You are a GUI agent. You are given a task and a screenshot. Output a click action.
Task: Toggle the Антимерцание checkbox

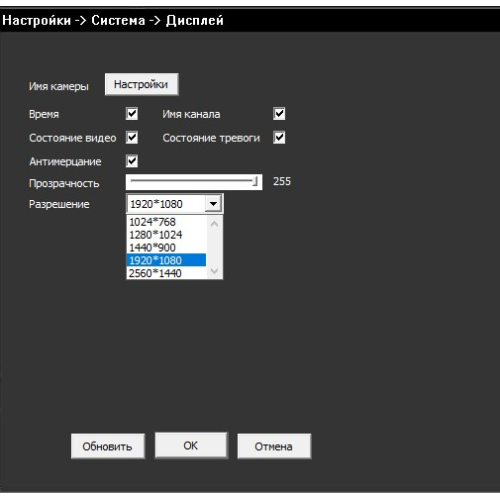(x=132, y=161)
